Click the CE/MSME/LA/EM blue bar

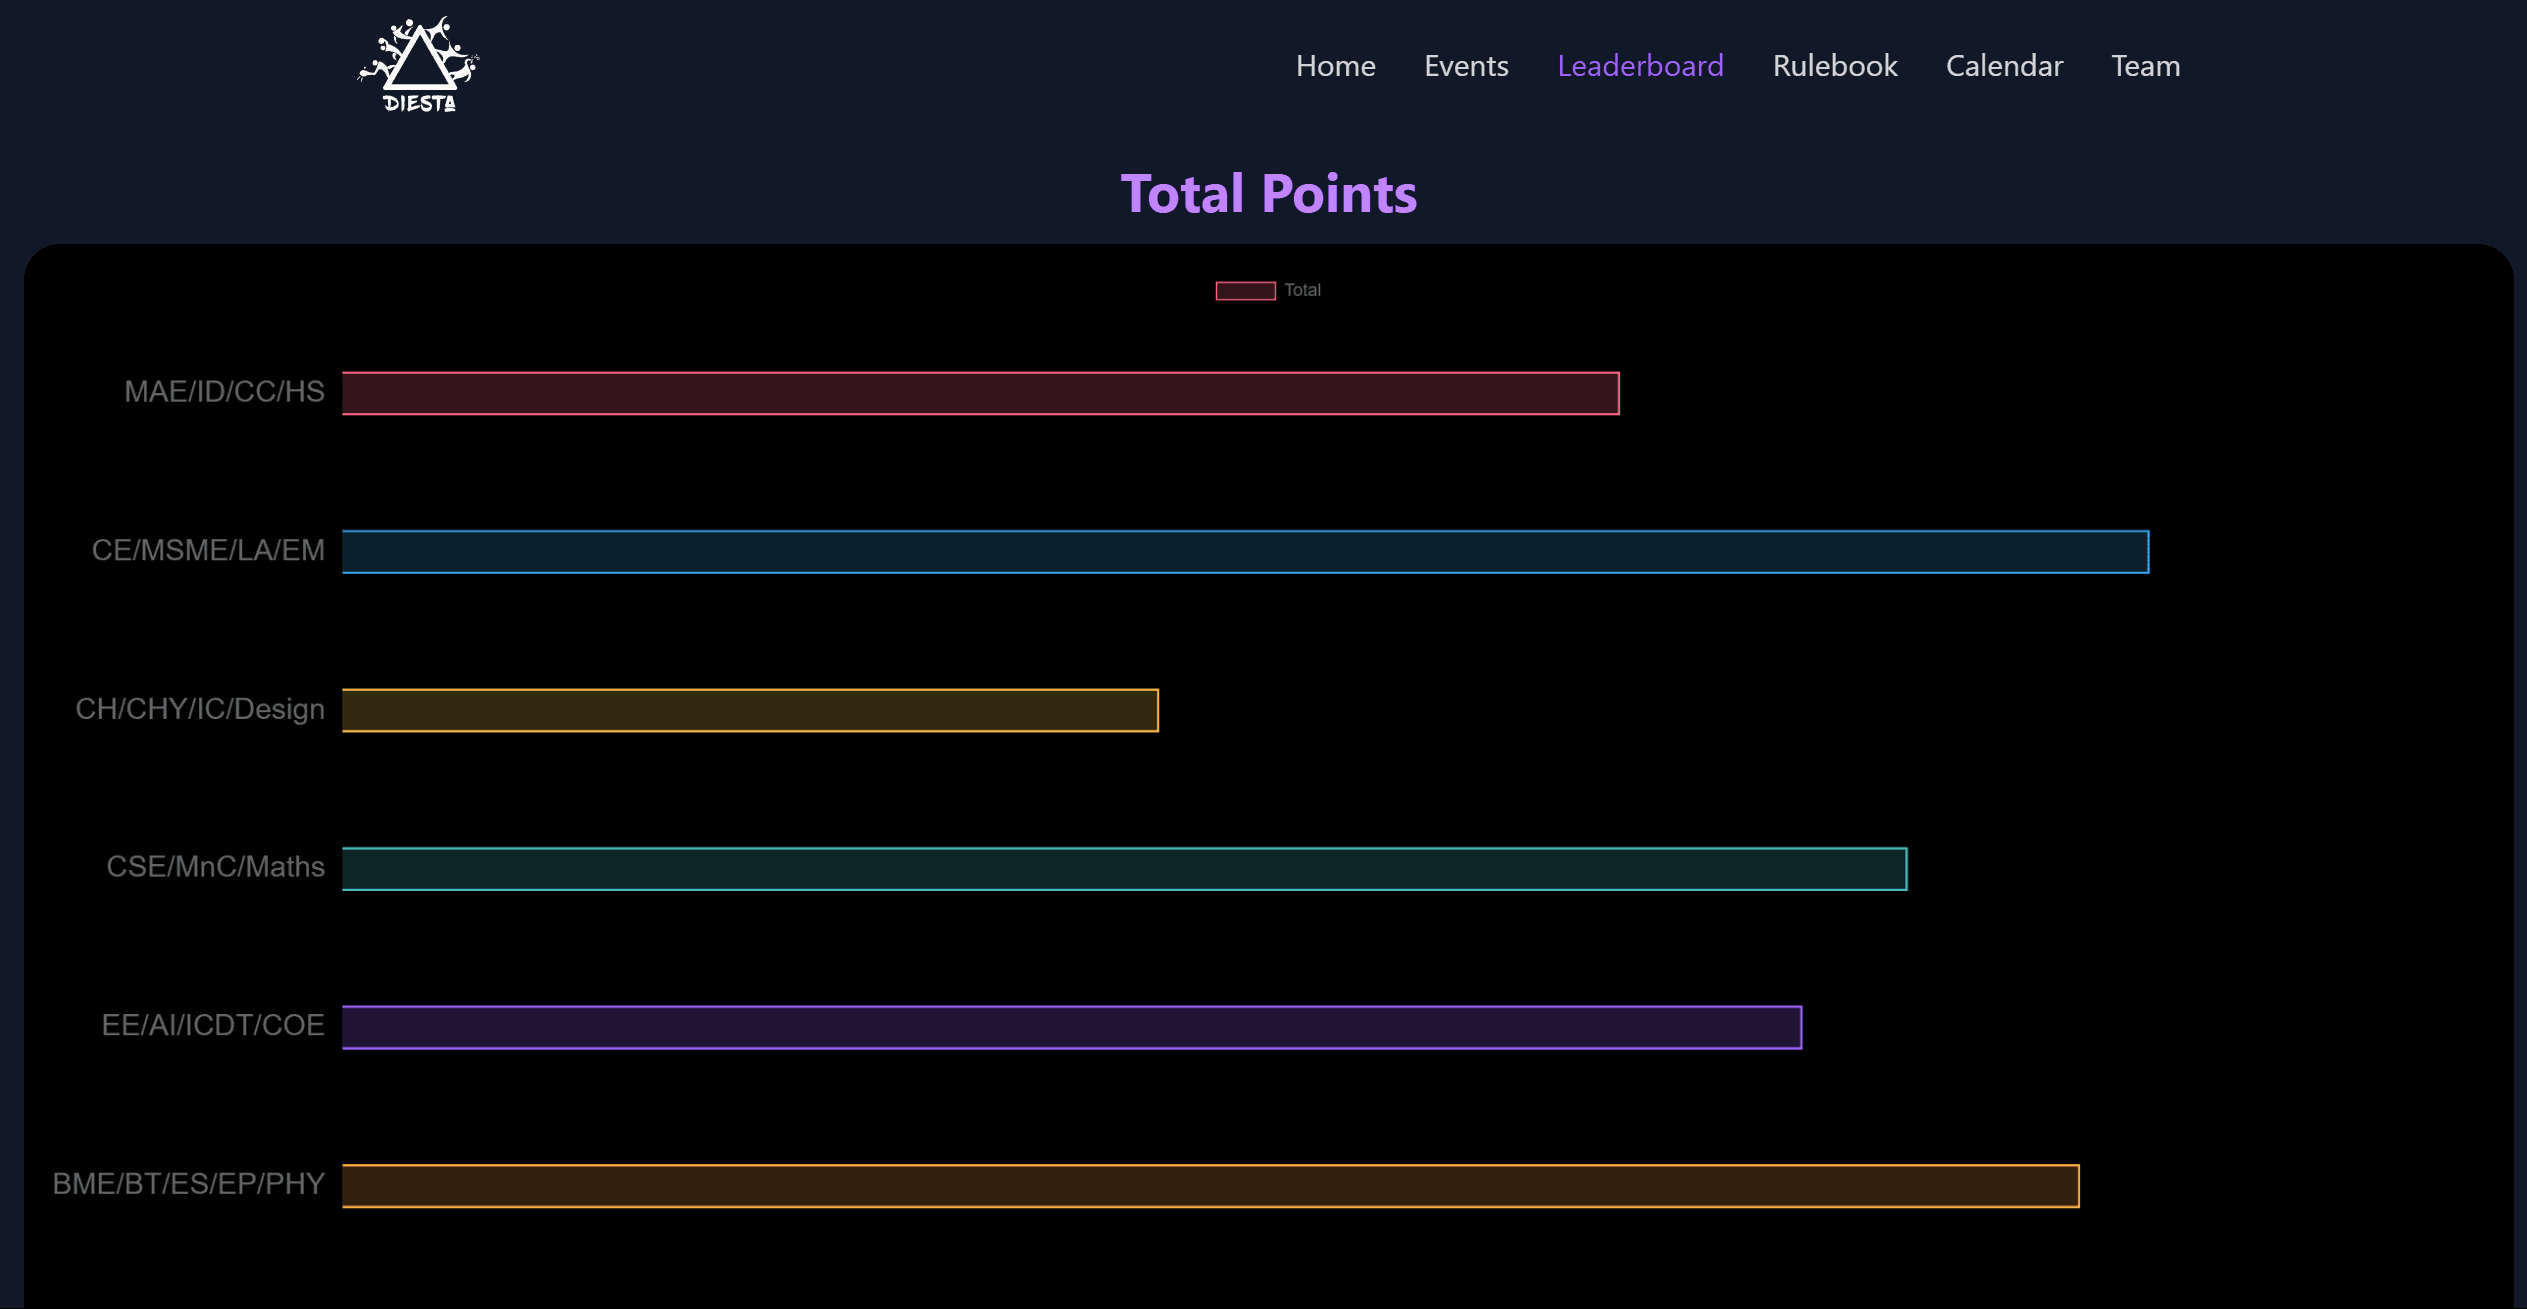coord(1245,552)
